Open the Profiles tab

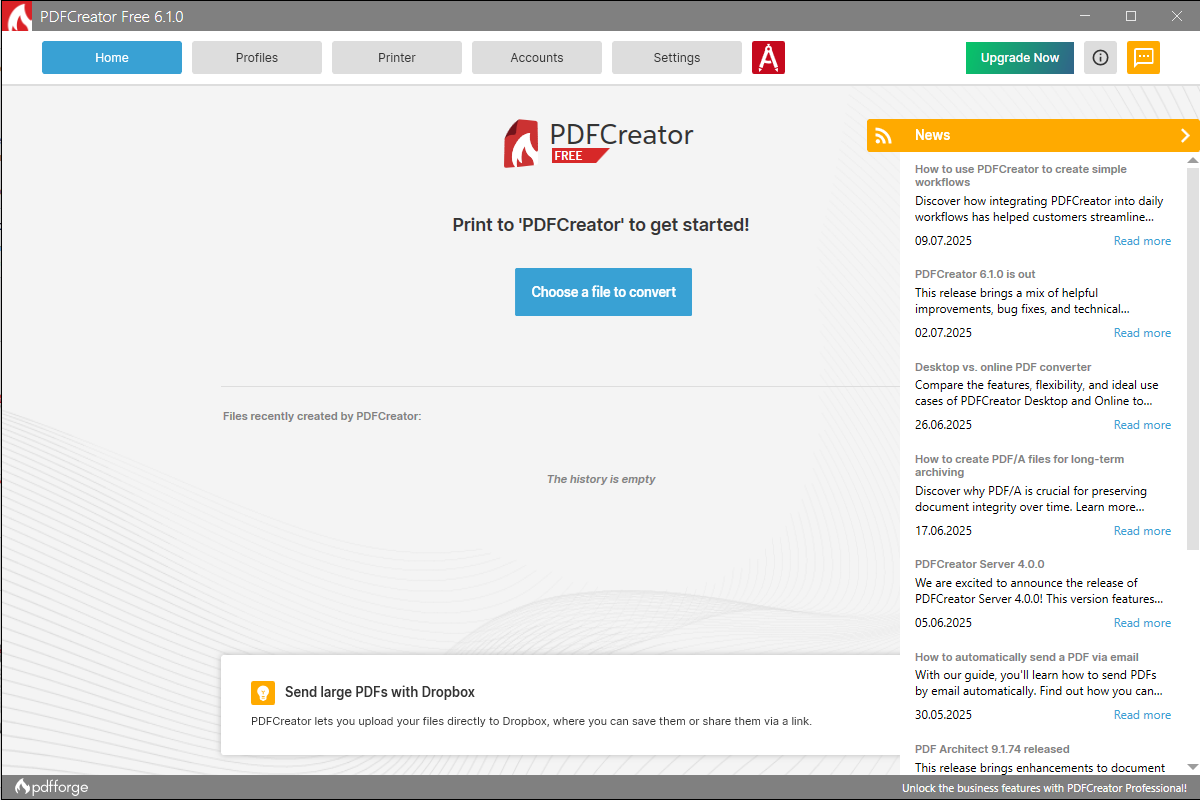point(257,57)
